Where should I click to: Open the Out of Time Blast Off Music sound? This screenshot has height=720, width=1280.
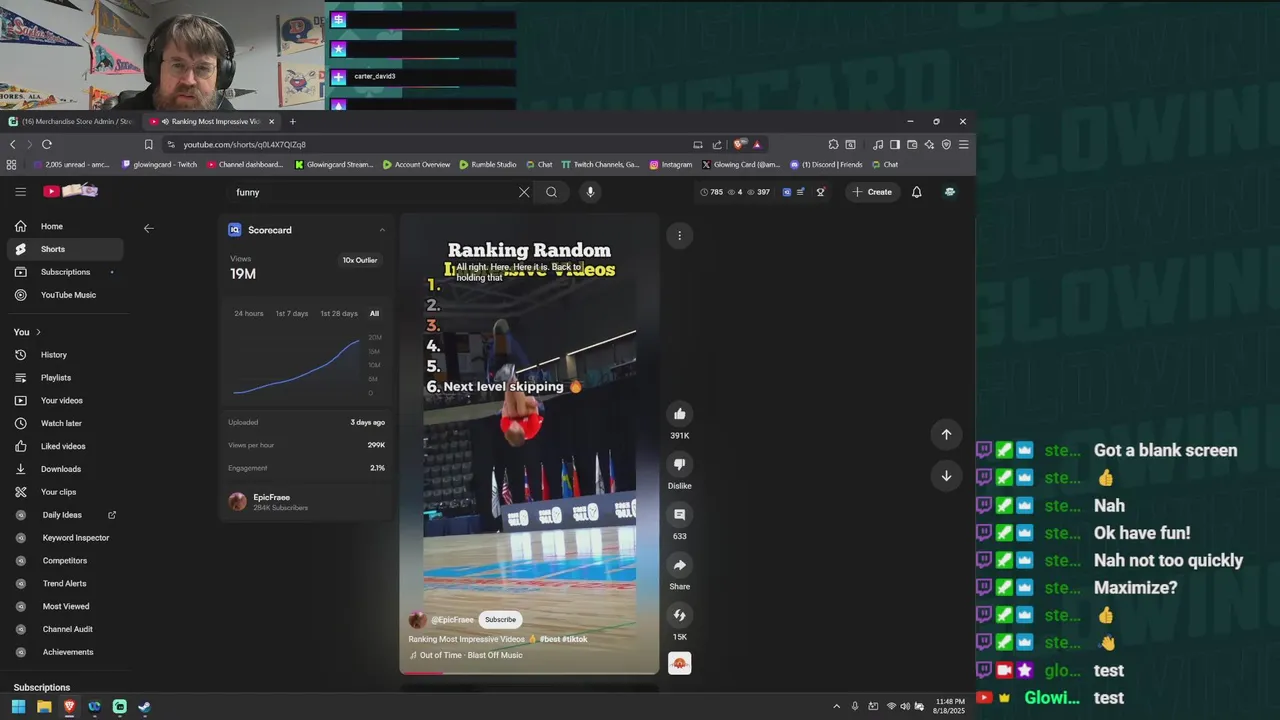471,655
